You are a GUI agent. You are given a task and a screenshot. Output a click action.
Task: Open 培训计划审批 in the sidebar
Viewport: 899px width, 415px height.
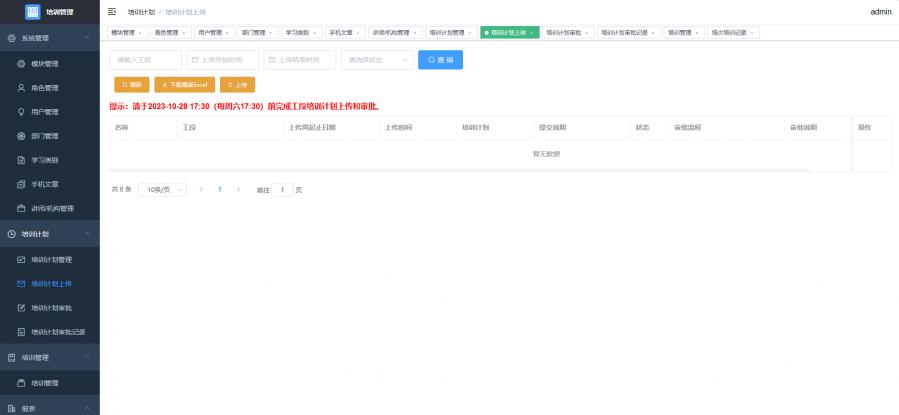pyautogui.click(x=51, y=307)
